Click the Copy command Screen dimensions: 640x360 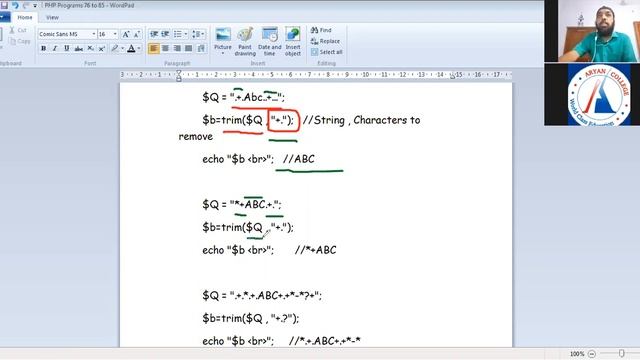click(x=20, y=41)
